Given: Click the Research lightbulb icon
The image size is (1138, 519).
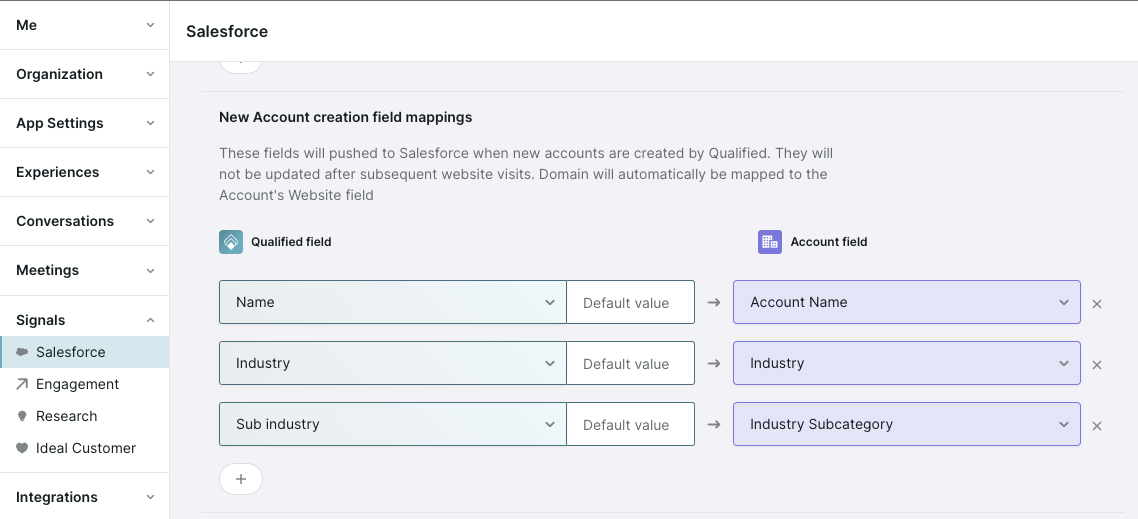Looking at the screenshot, I should pyautogui.click(x=22, y=416).
